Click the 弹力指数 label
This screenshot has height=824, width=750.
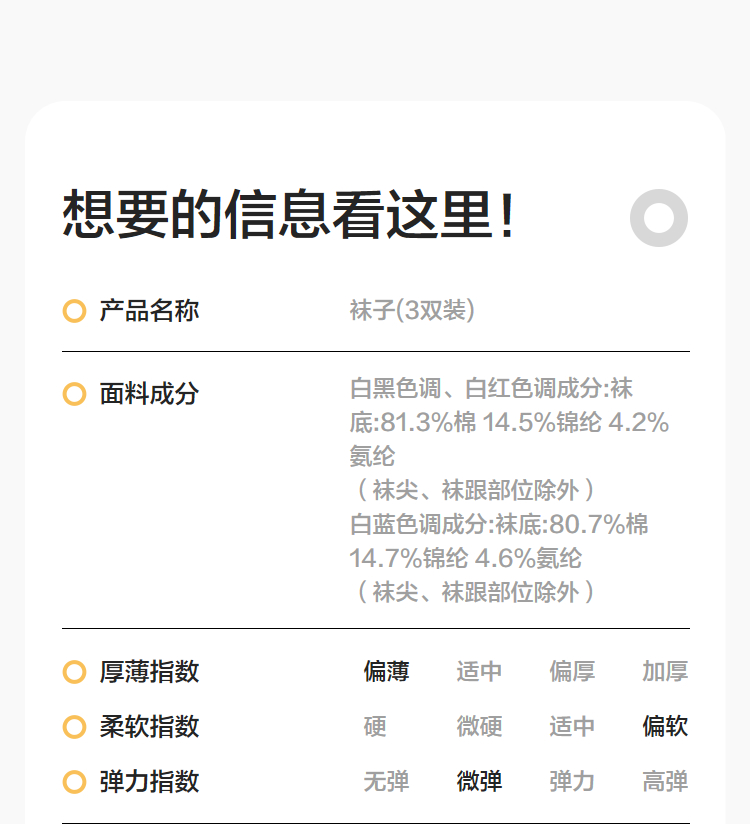point(149,782)
